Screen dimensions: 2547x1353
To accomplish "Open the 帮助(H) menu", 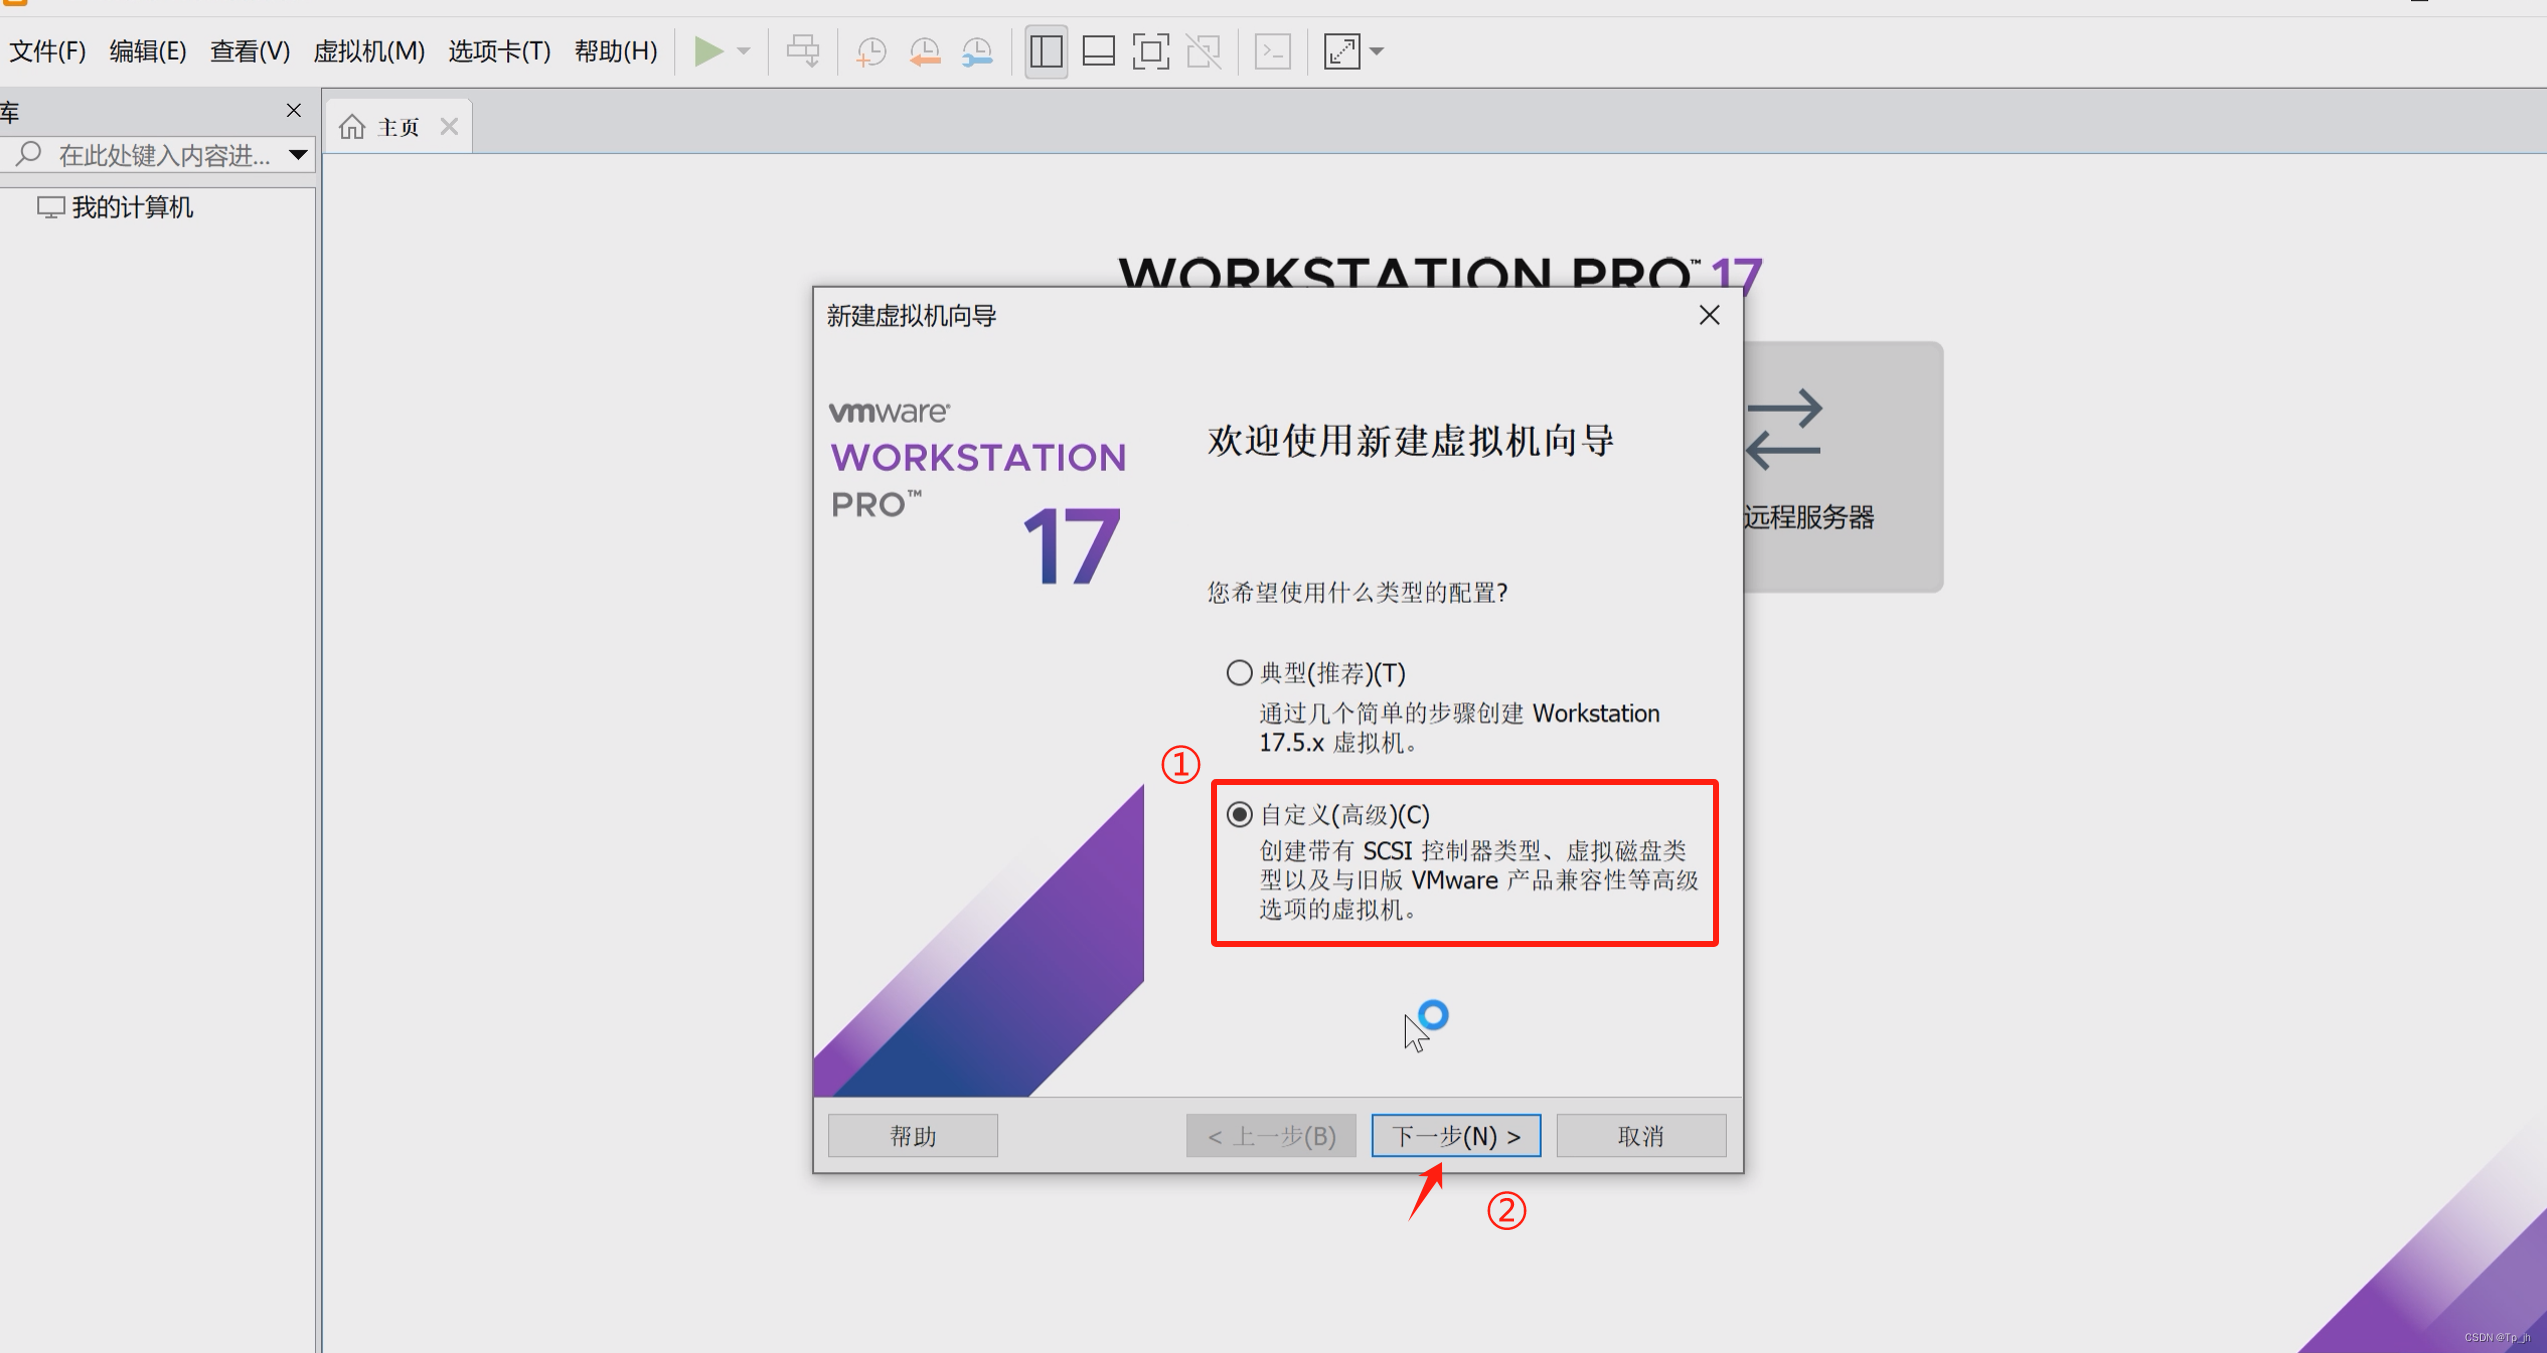I will tap(616, 51).
